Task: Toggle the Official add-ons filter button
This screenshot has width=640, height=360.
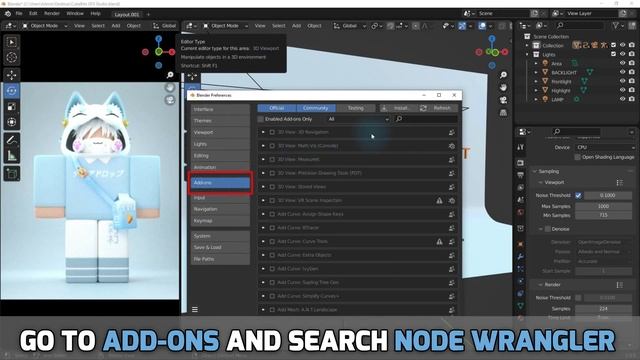Action: 277,108
